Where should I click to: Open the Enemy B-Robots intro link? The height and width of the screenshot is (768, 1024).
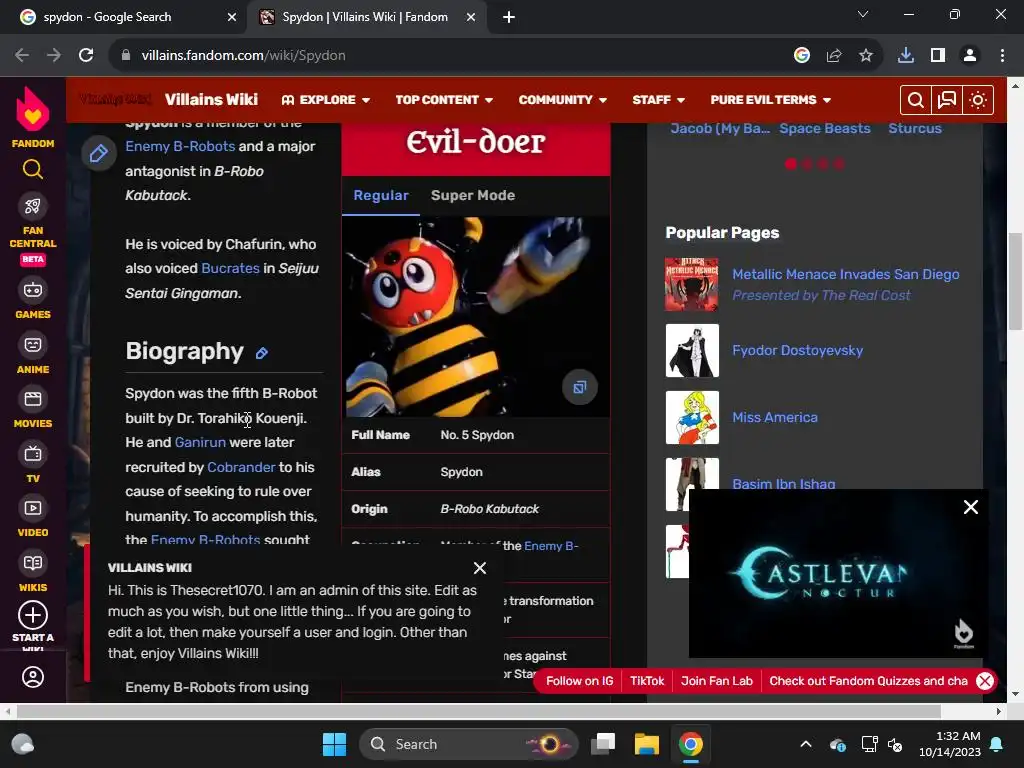180,146
